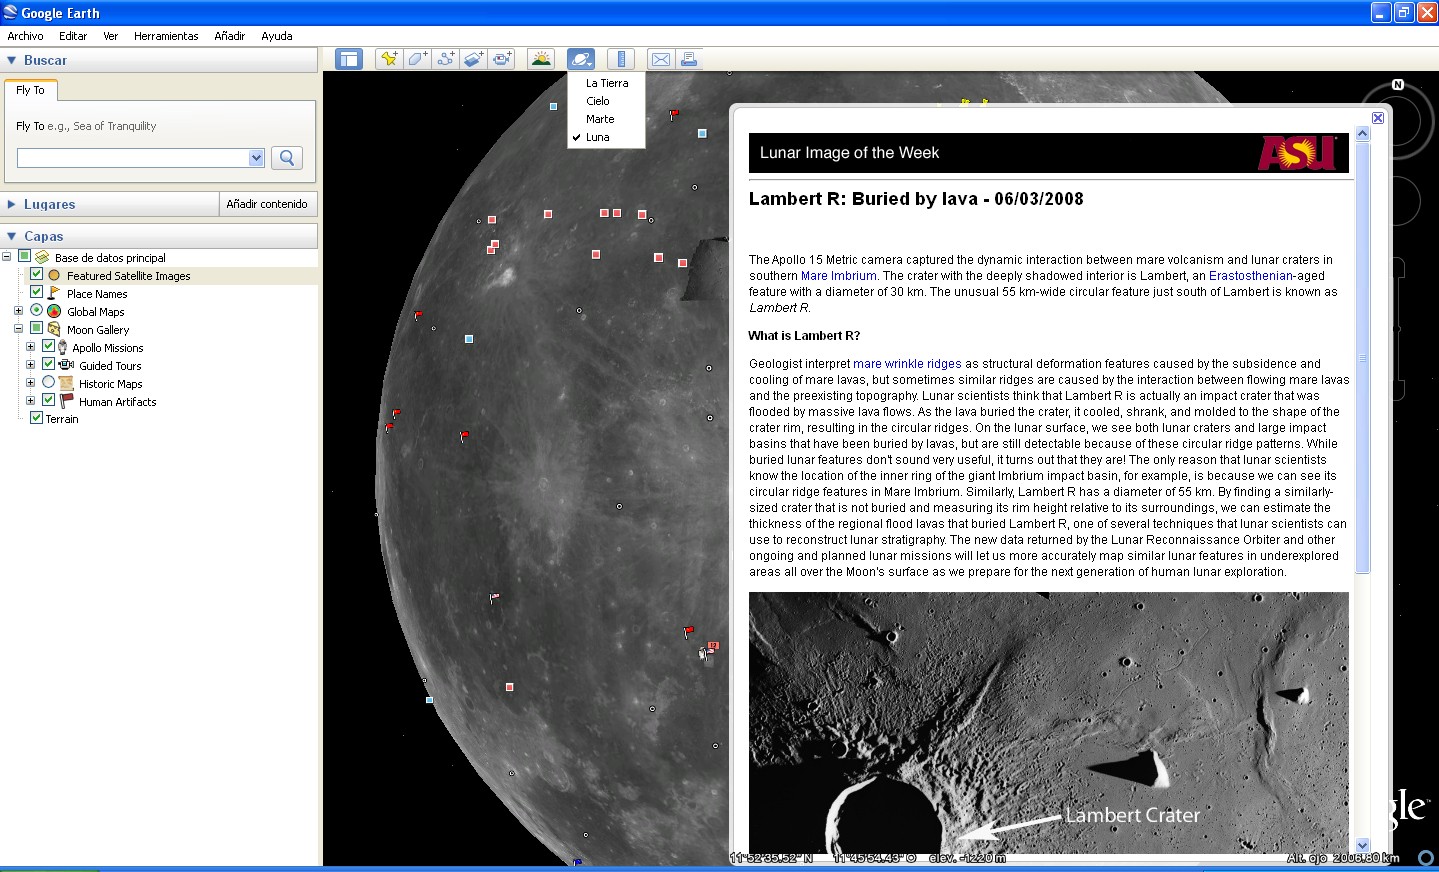
Task: Open the Ayuda menu
Action: click(277, 36)
